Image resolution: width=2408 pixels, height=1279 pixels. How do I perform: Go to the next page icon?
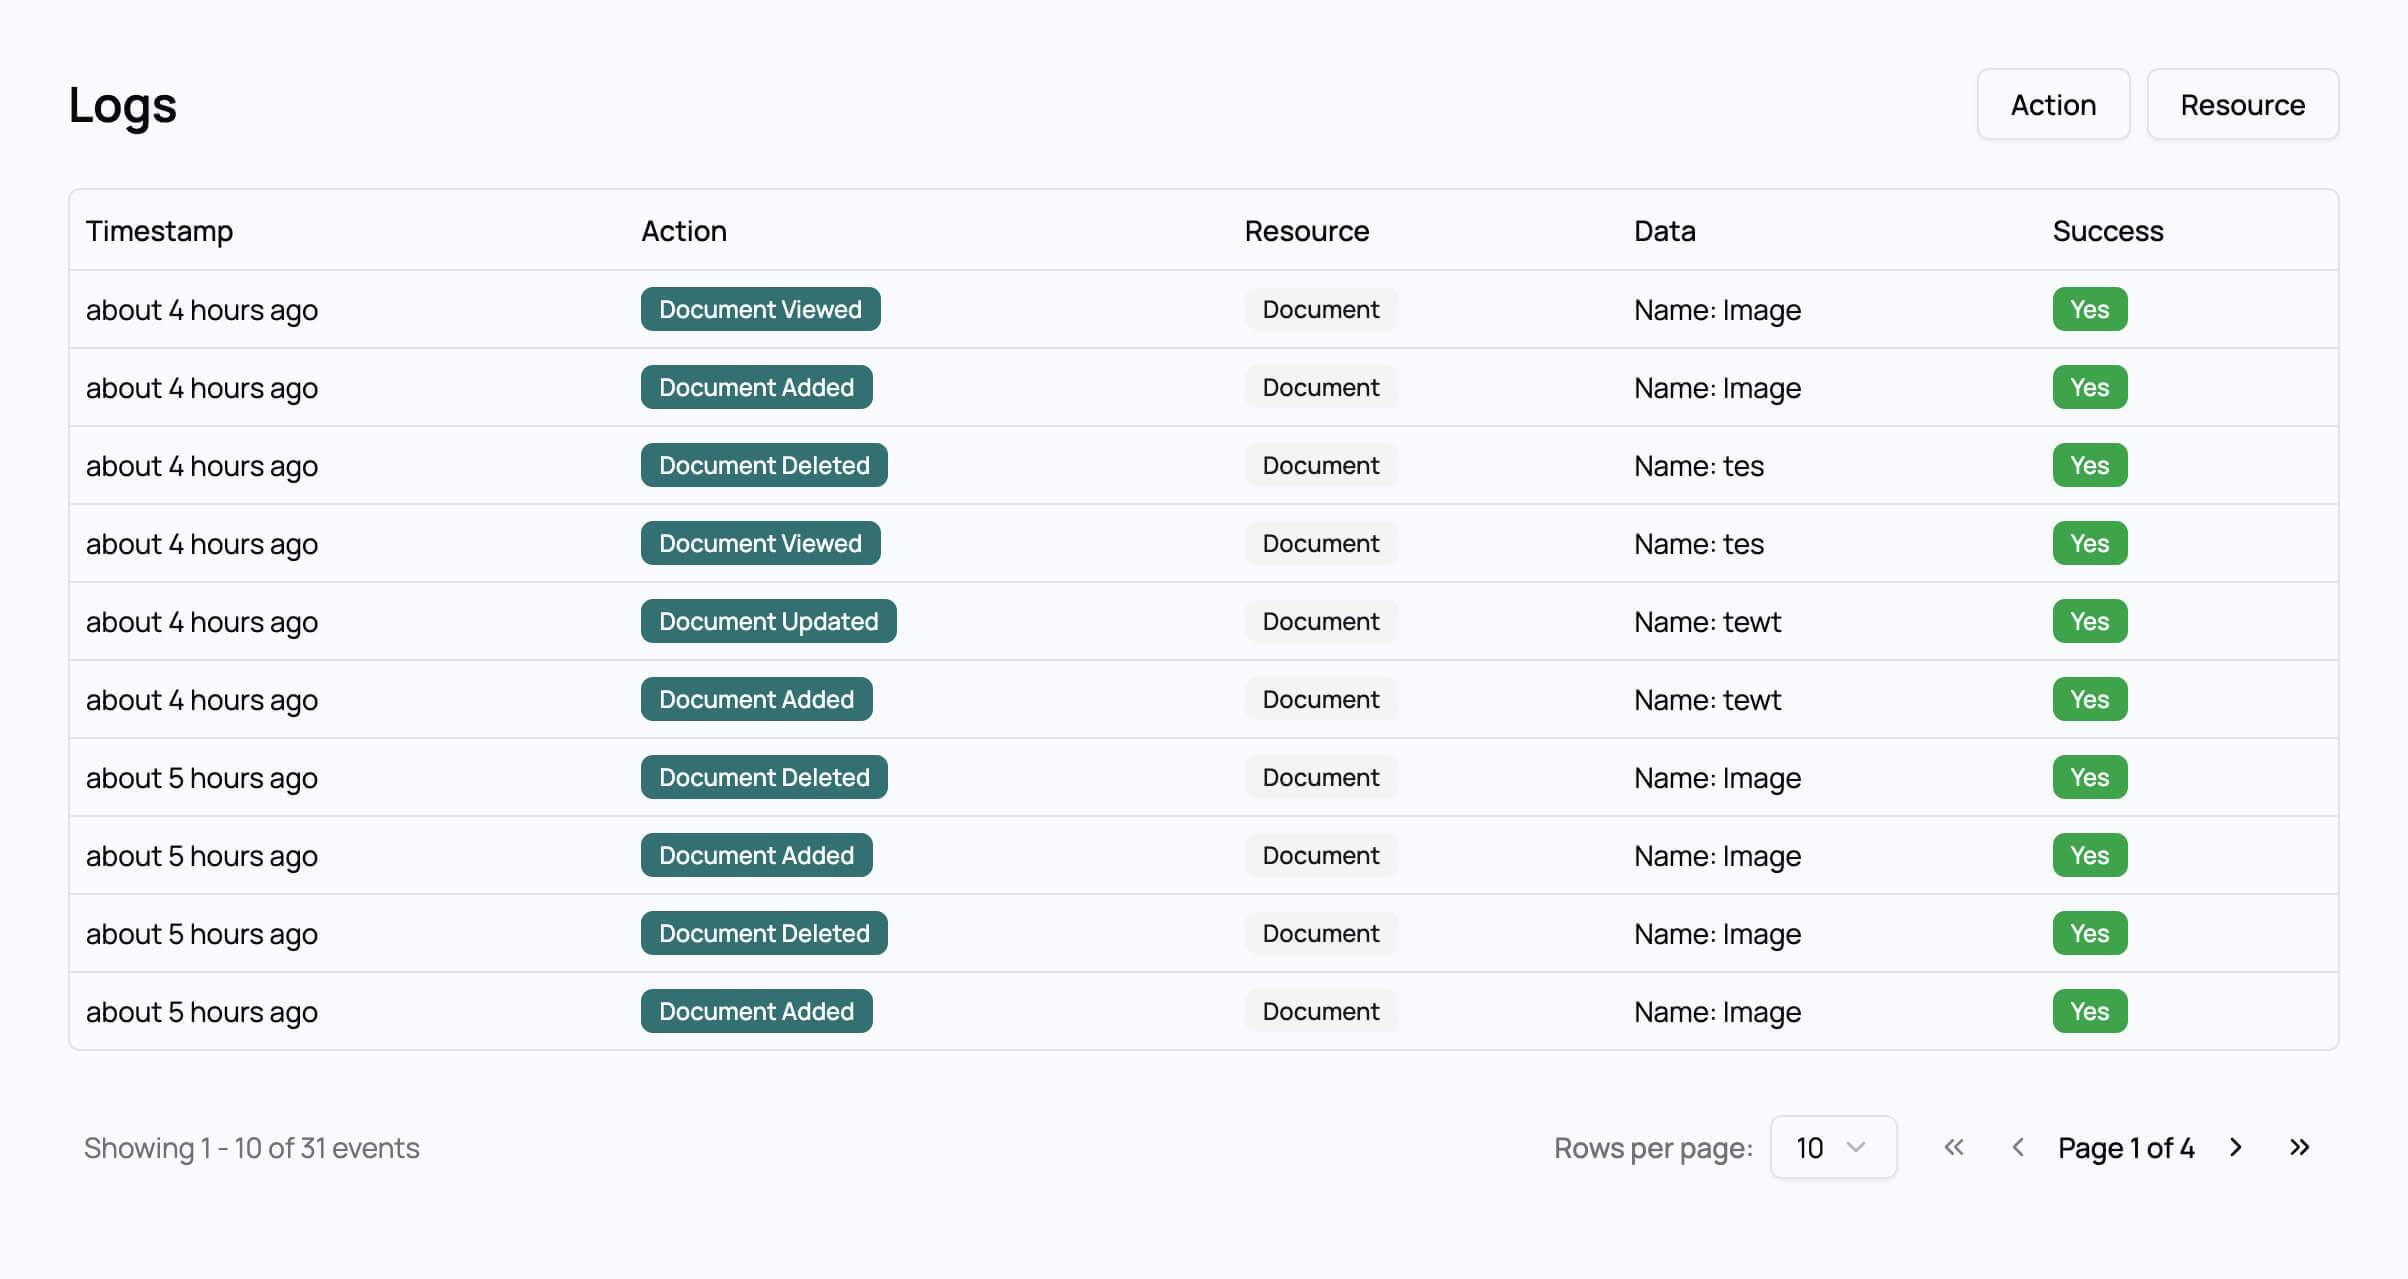click(2236, 1147)
